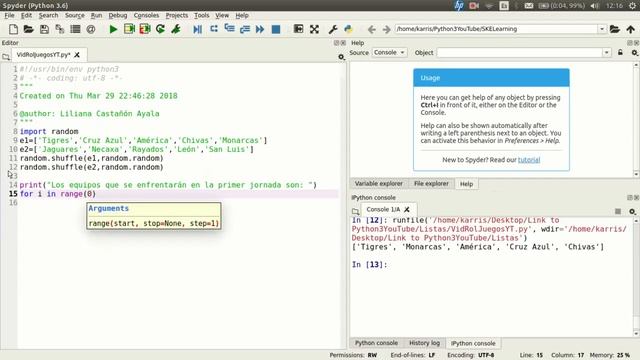
Task: Open the file list browser icon
Action: (x=75, y=29)
